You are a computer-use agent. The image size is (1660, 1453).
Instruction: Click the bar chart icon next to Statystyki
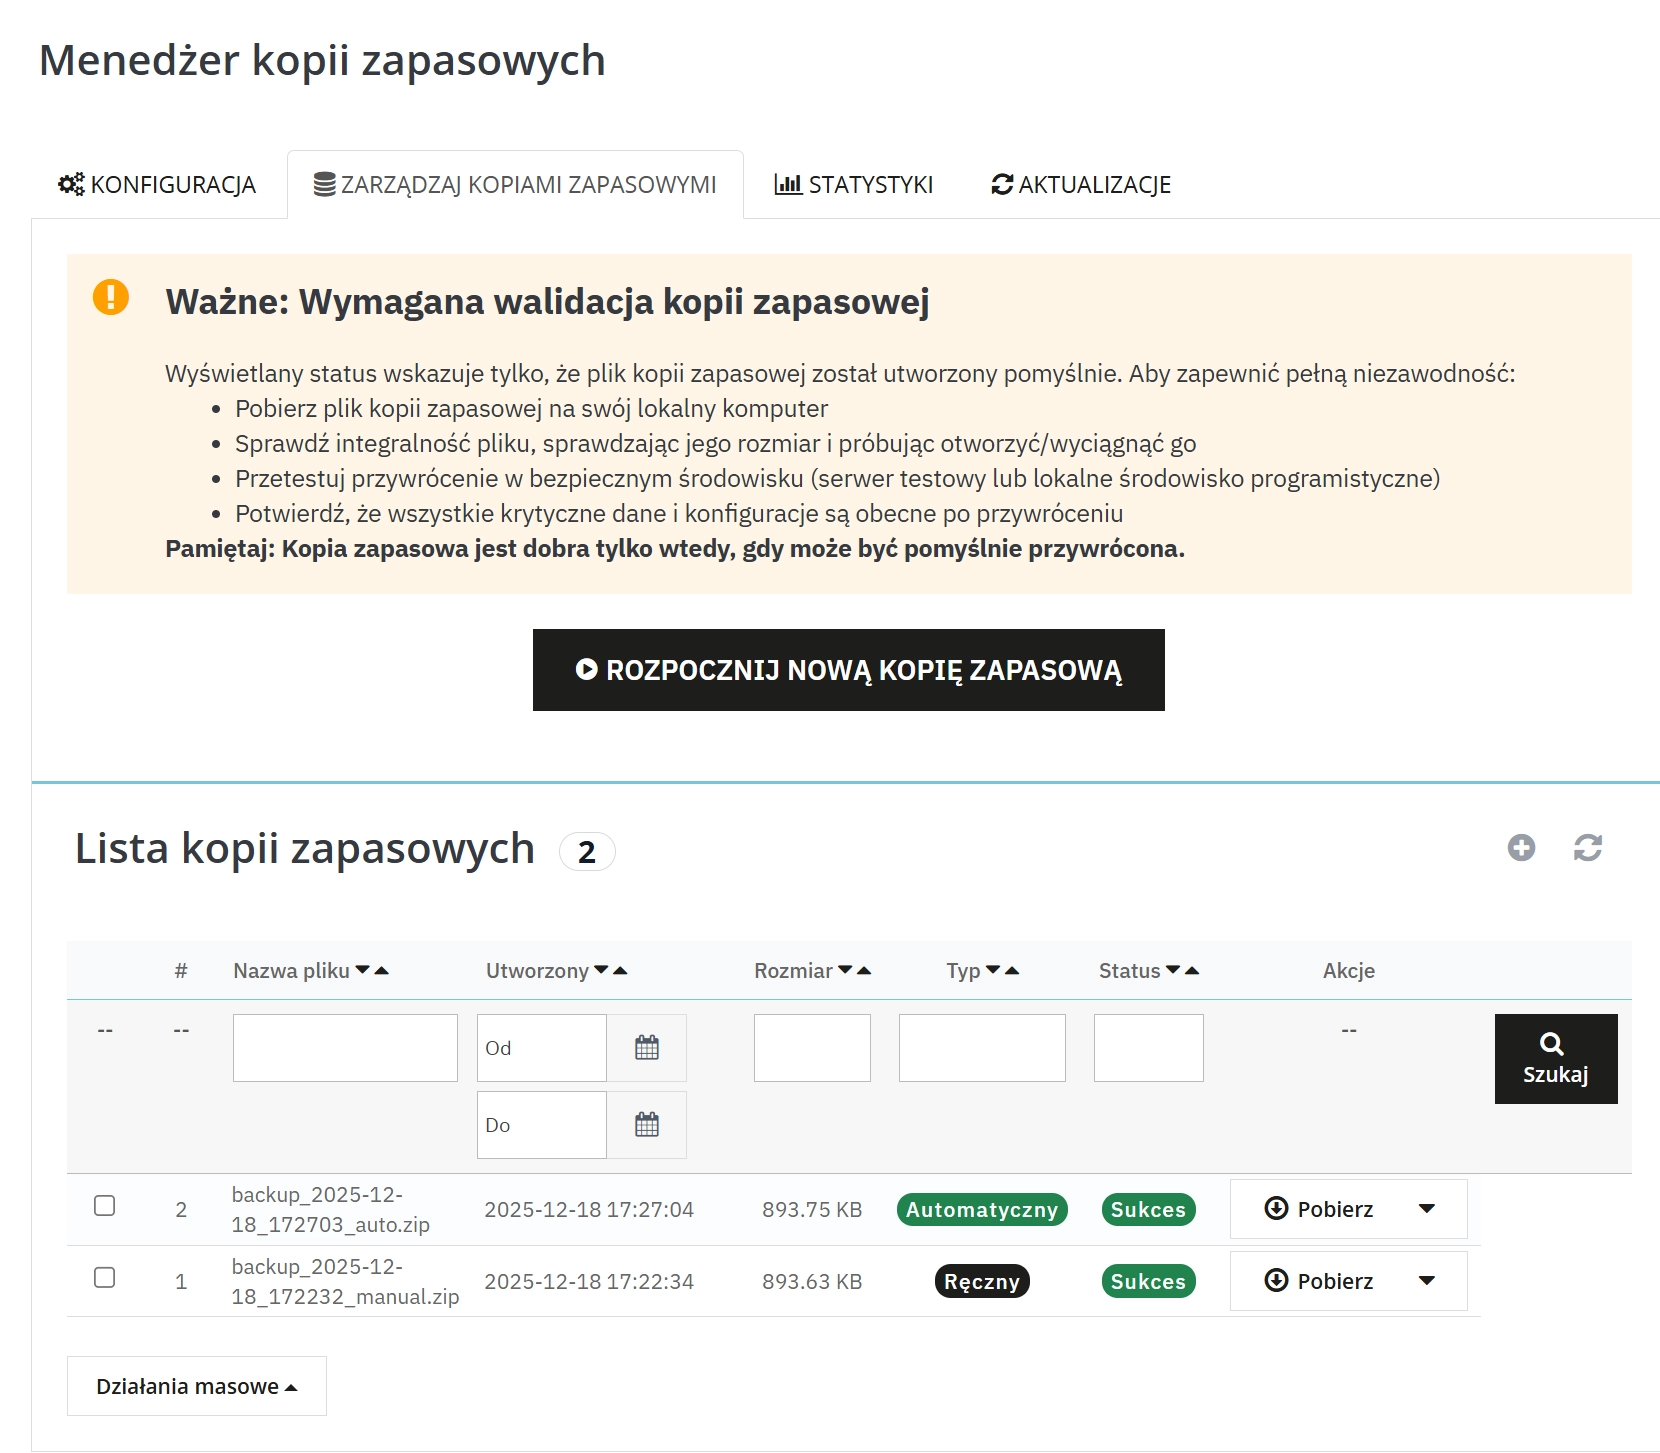(789, 184)
